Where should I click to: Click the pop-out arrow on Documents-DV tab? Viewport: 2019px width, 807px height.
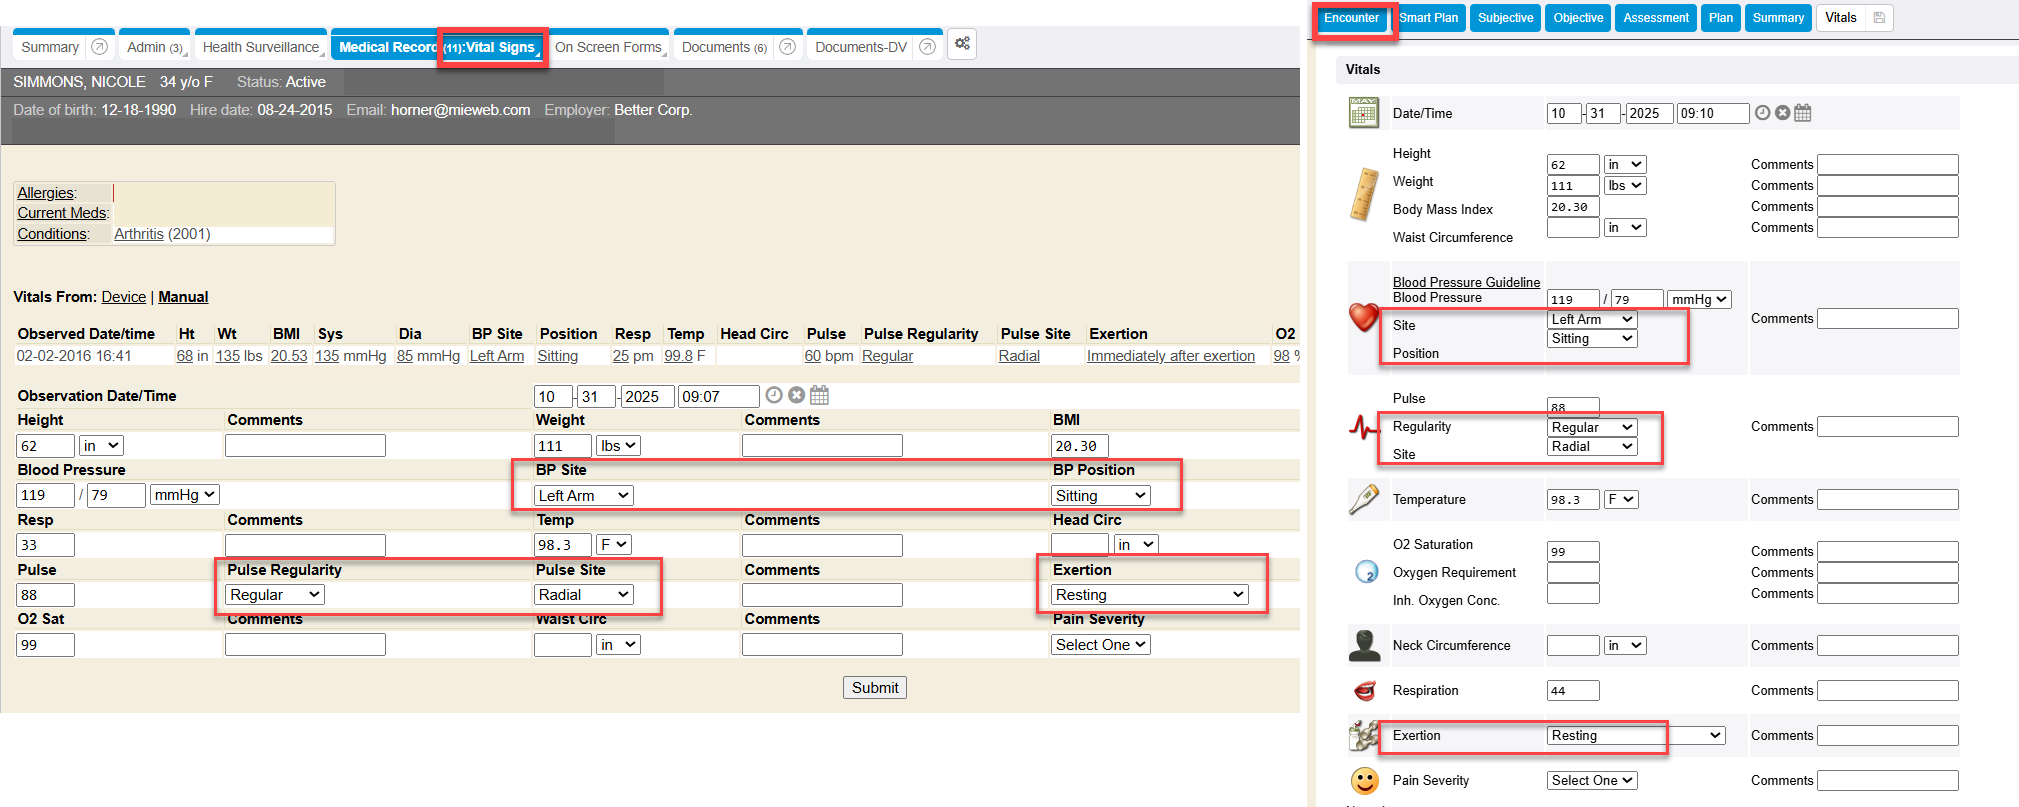point(927,47)
